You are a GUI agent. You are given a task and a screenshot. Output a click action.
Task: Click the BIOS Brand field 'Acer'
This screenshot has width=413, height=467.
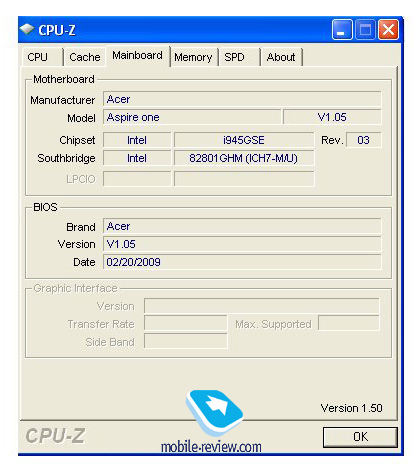(x=242, y=226)
